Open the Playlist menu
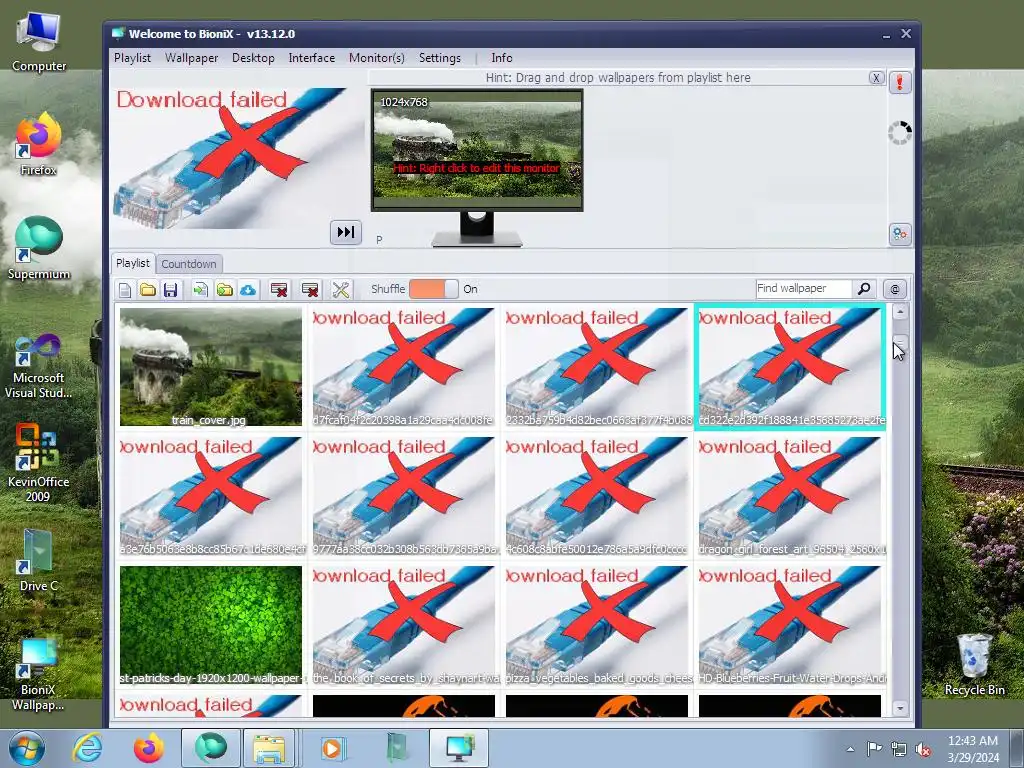This screenshot has width=1024, height=768. coord(133,58)
